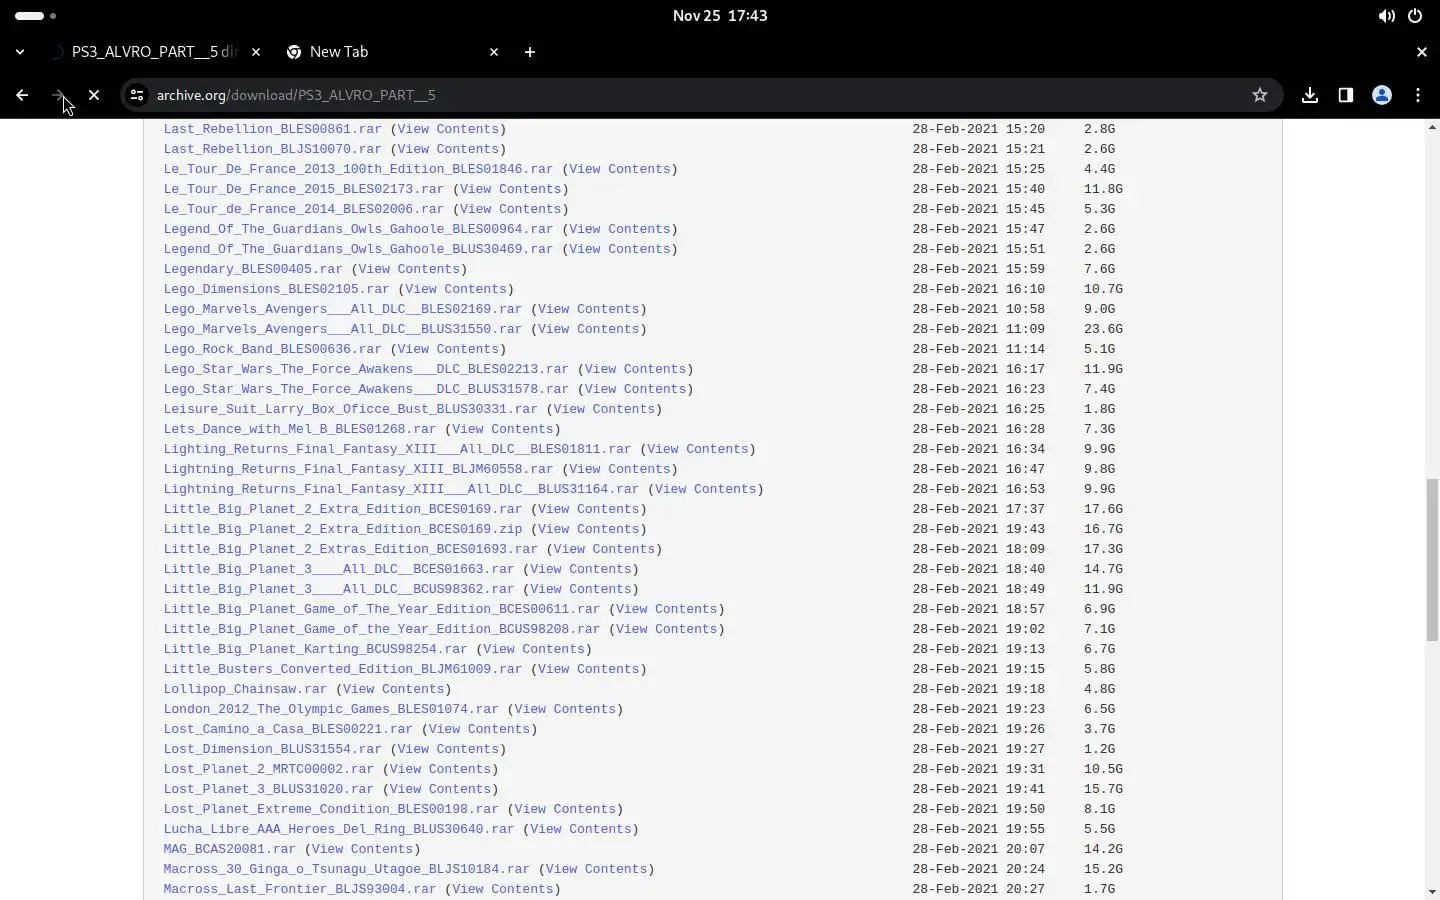
Task: Select the 17.6G size value
Action: pos(1103,509)
